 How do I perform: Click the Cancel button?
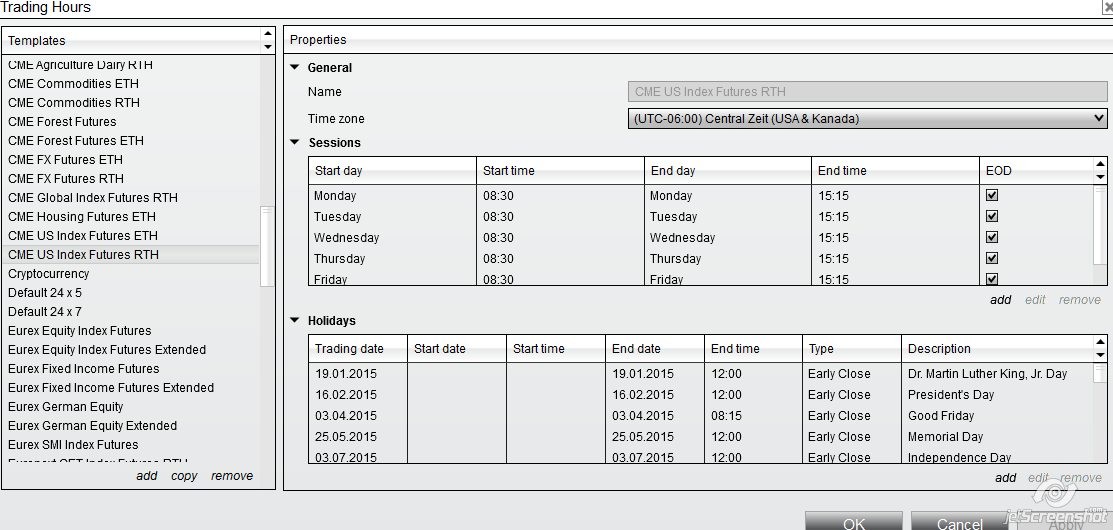click(x=960, y=521)
